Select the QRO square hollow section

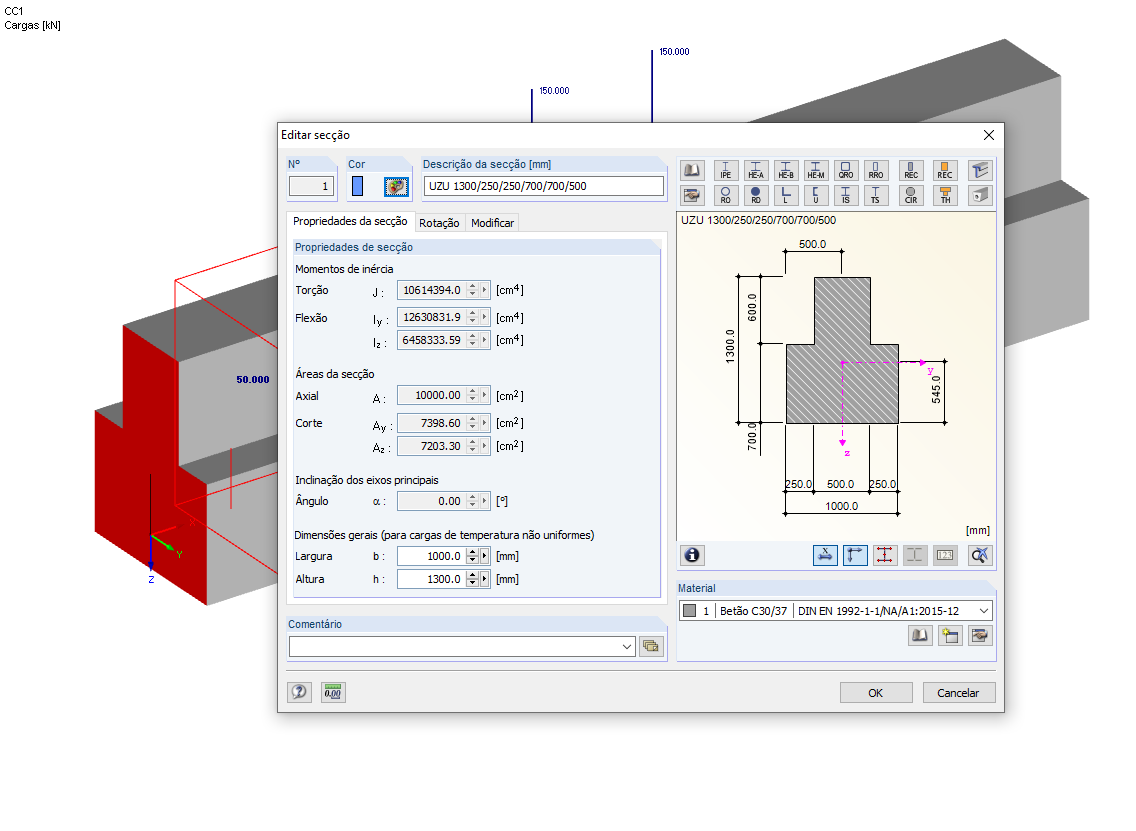coord(845,170)
